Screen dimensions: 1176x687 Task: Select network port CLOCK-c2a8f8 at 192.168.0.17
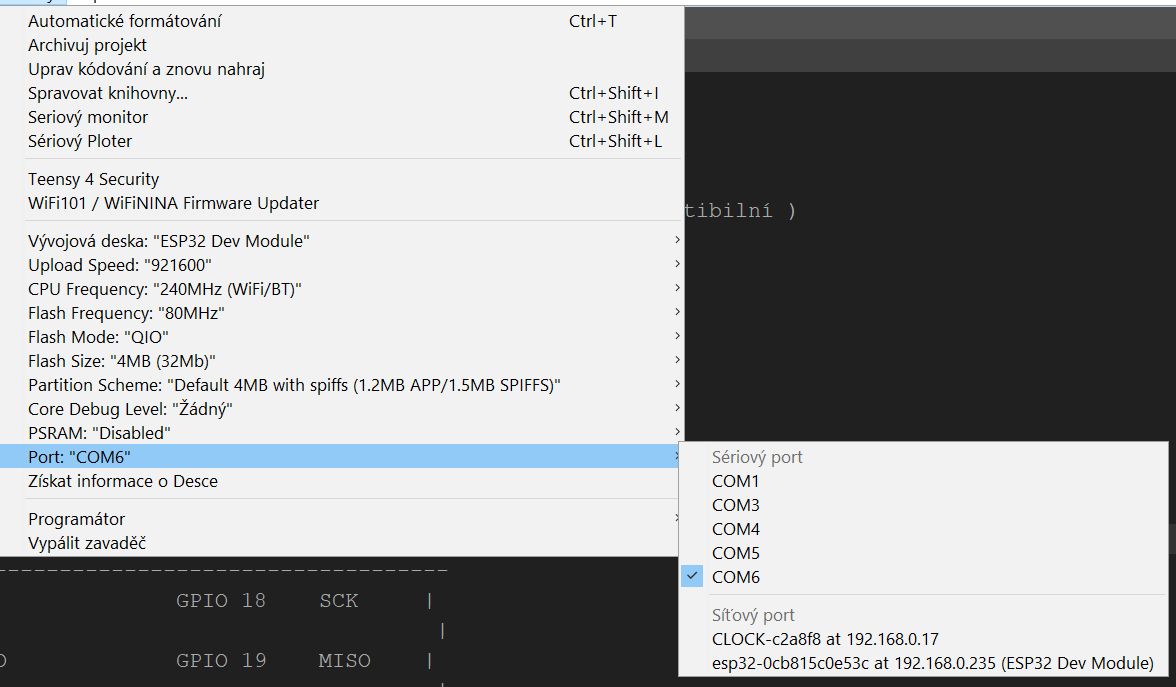coord(825,639)
